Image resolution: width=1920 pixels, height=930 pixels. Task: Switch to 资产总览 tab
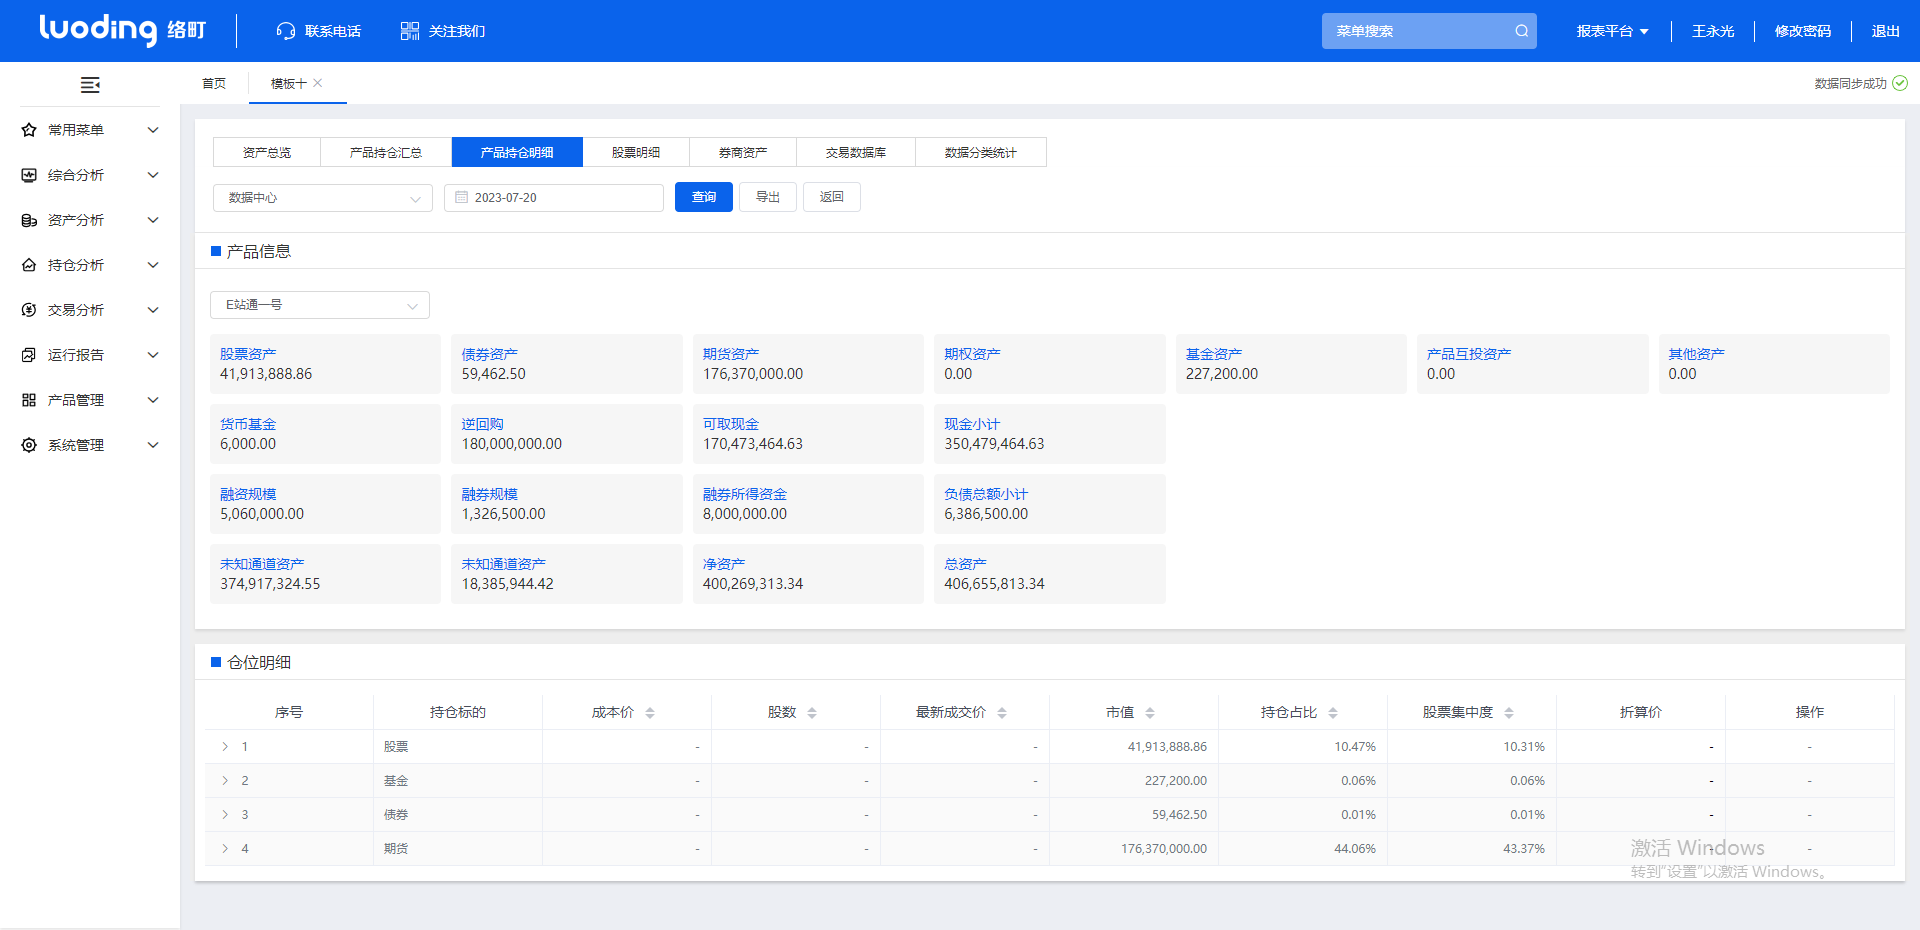[267, 152]
